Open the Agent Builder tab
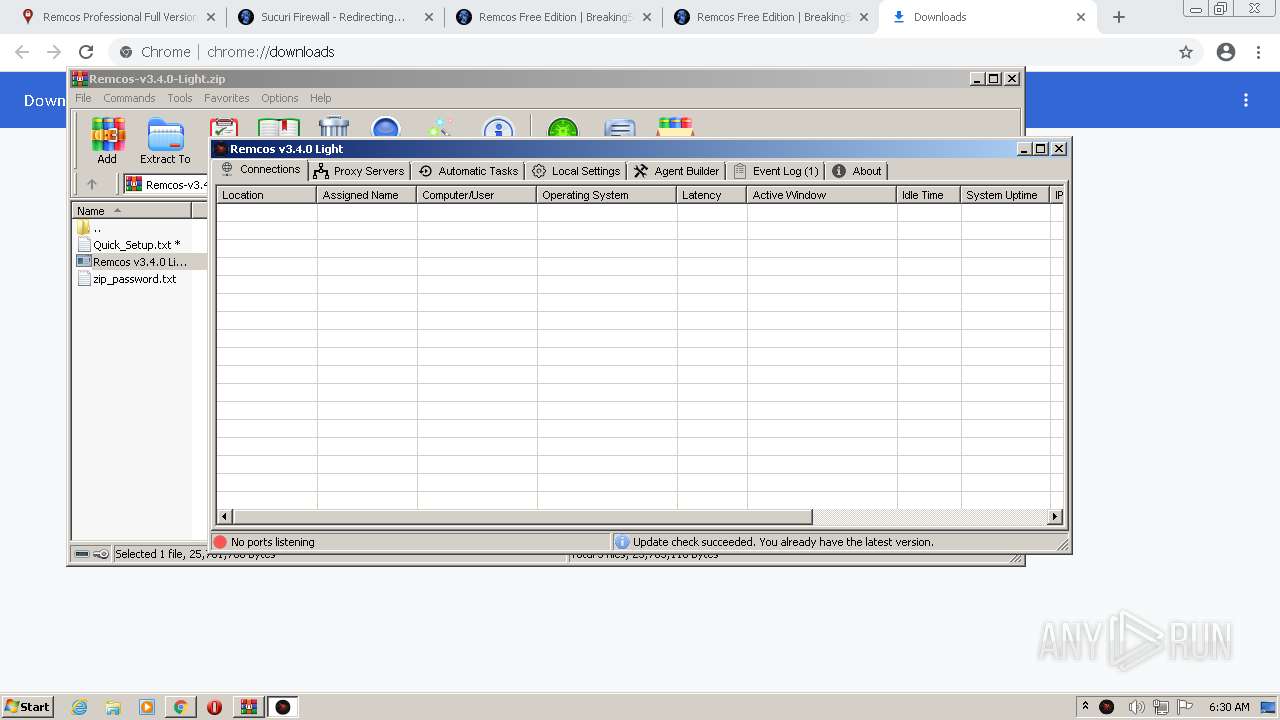Viewport: 1280px width, 720px height. click(677, 171)
